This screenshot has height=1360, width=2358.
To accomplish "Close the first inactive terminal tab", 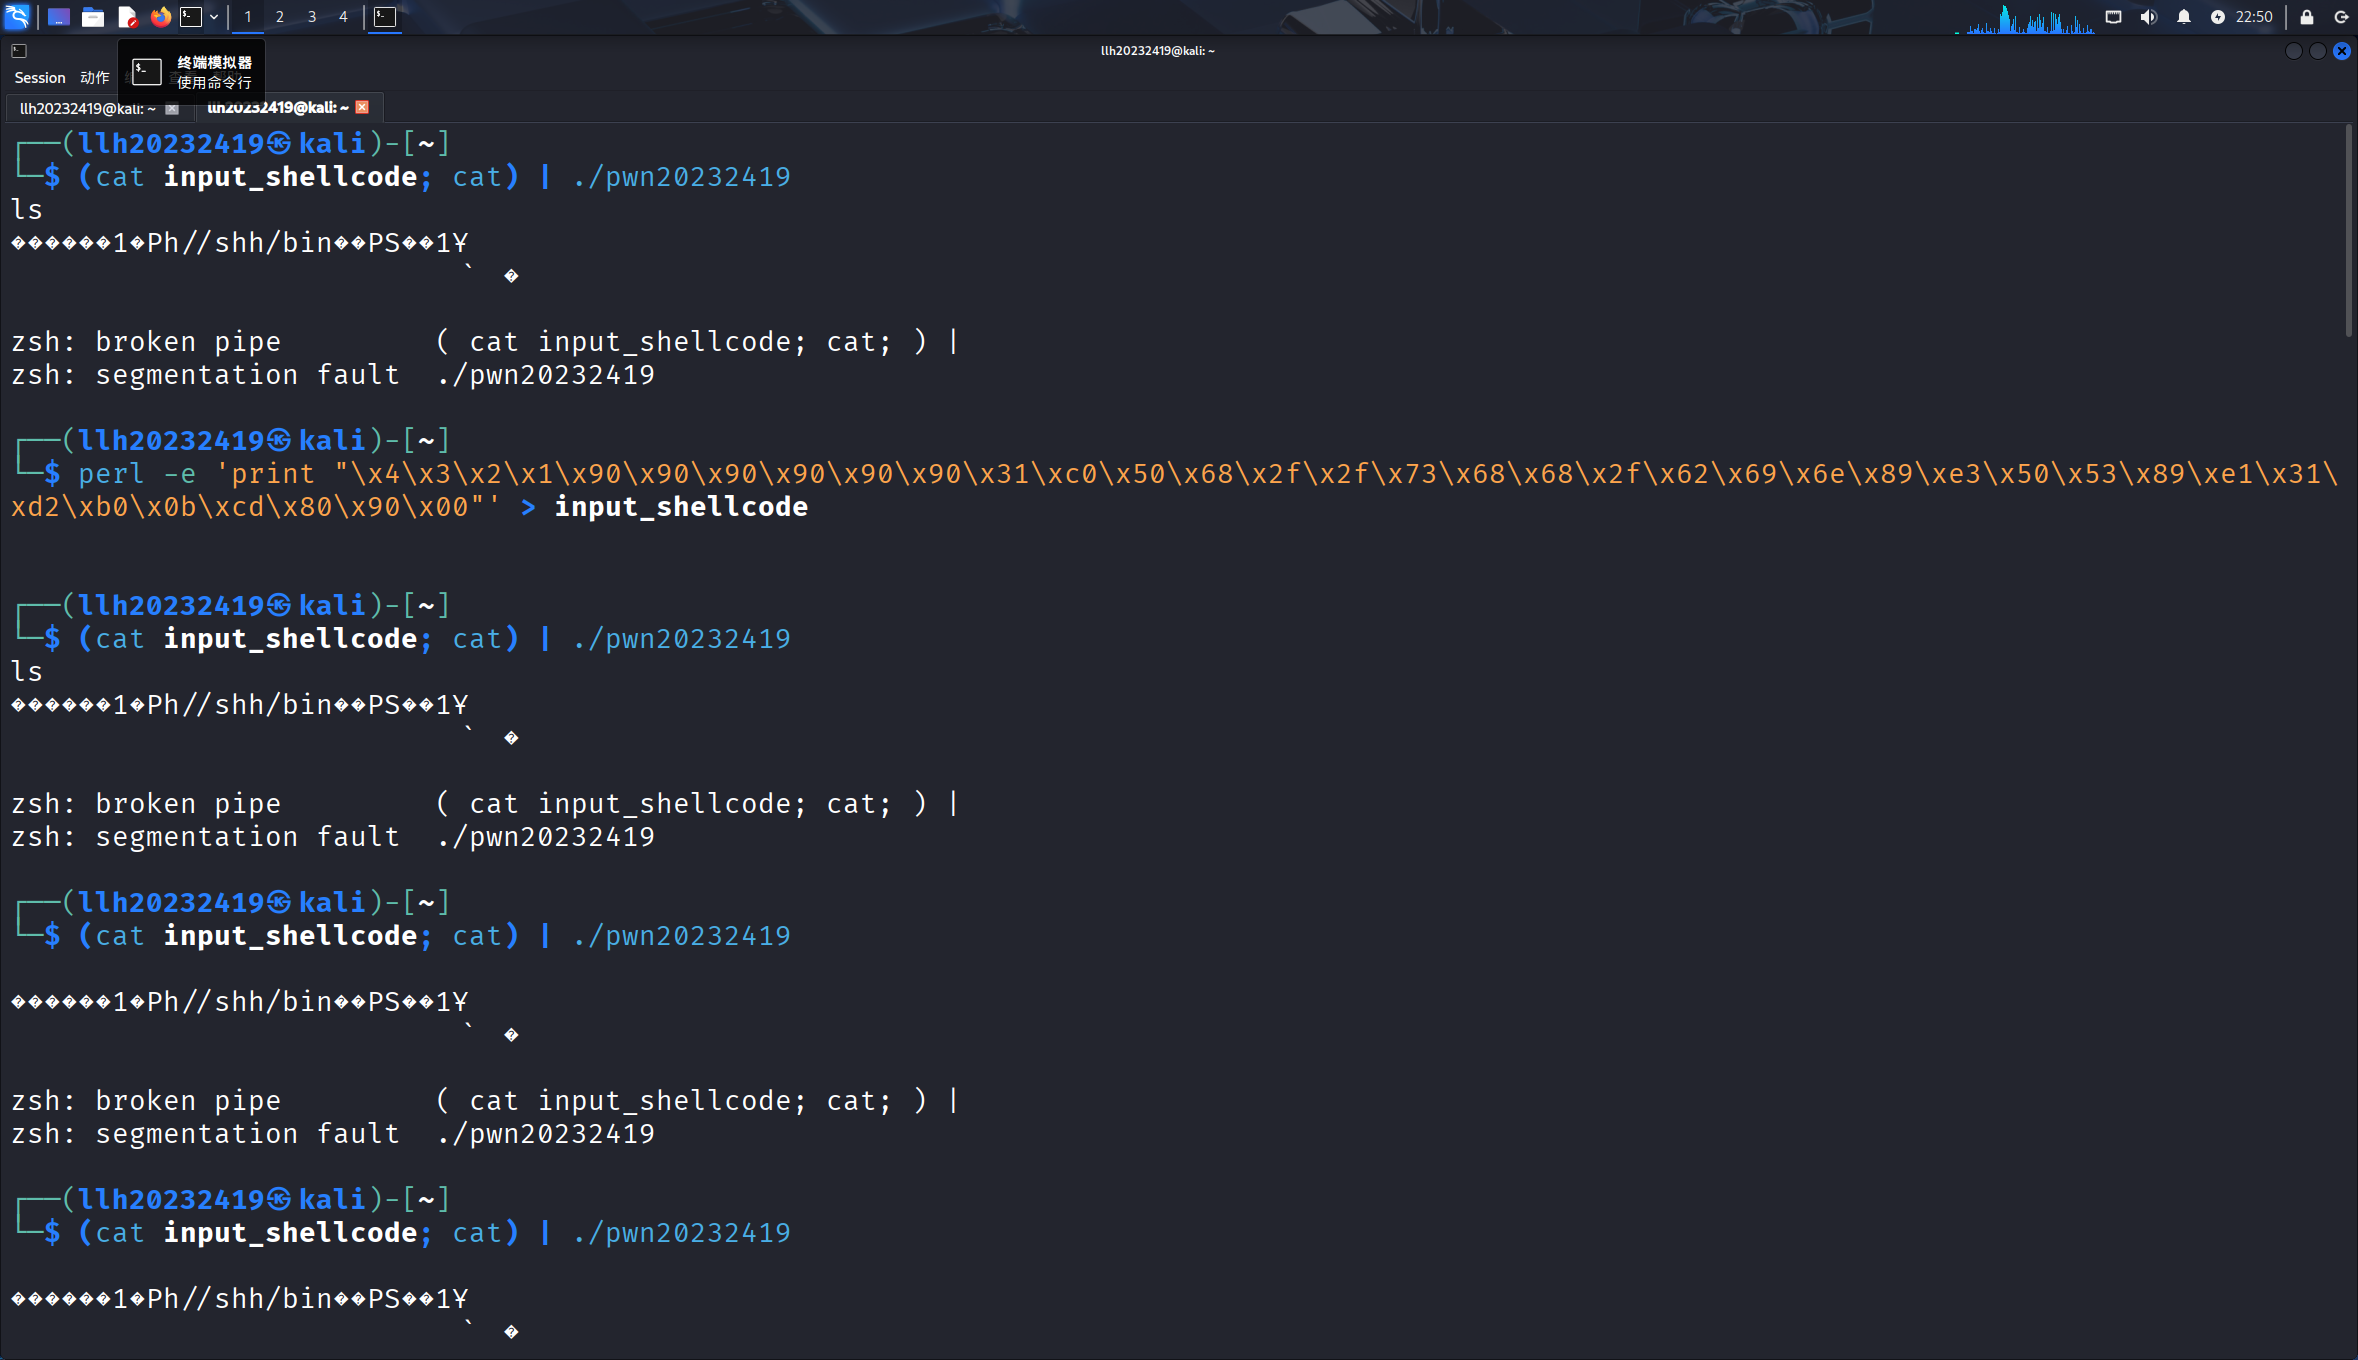I will [x=172, y=108].
